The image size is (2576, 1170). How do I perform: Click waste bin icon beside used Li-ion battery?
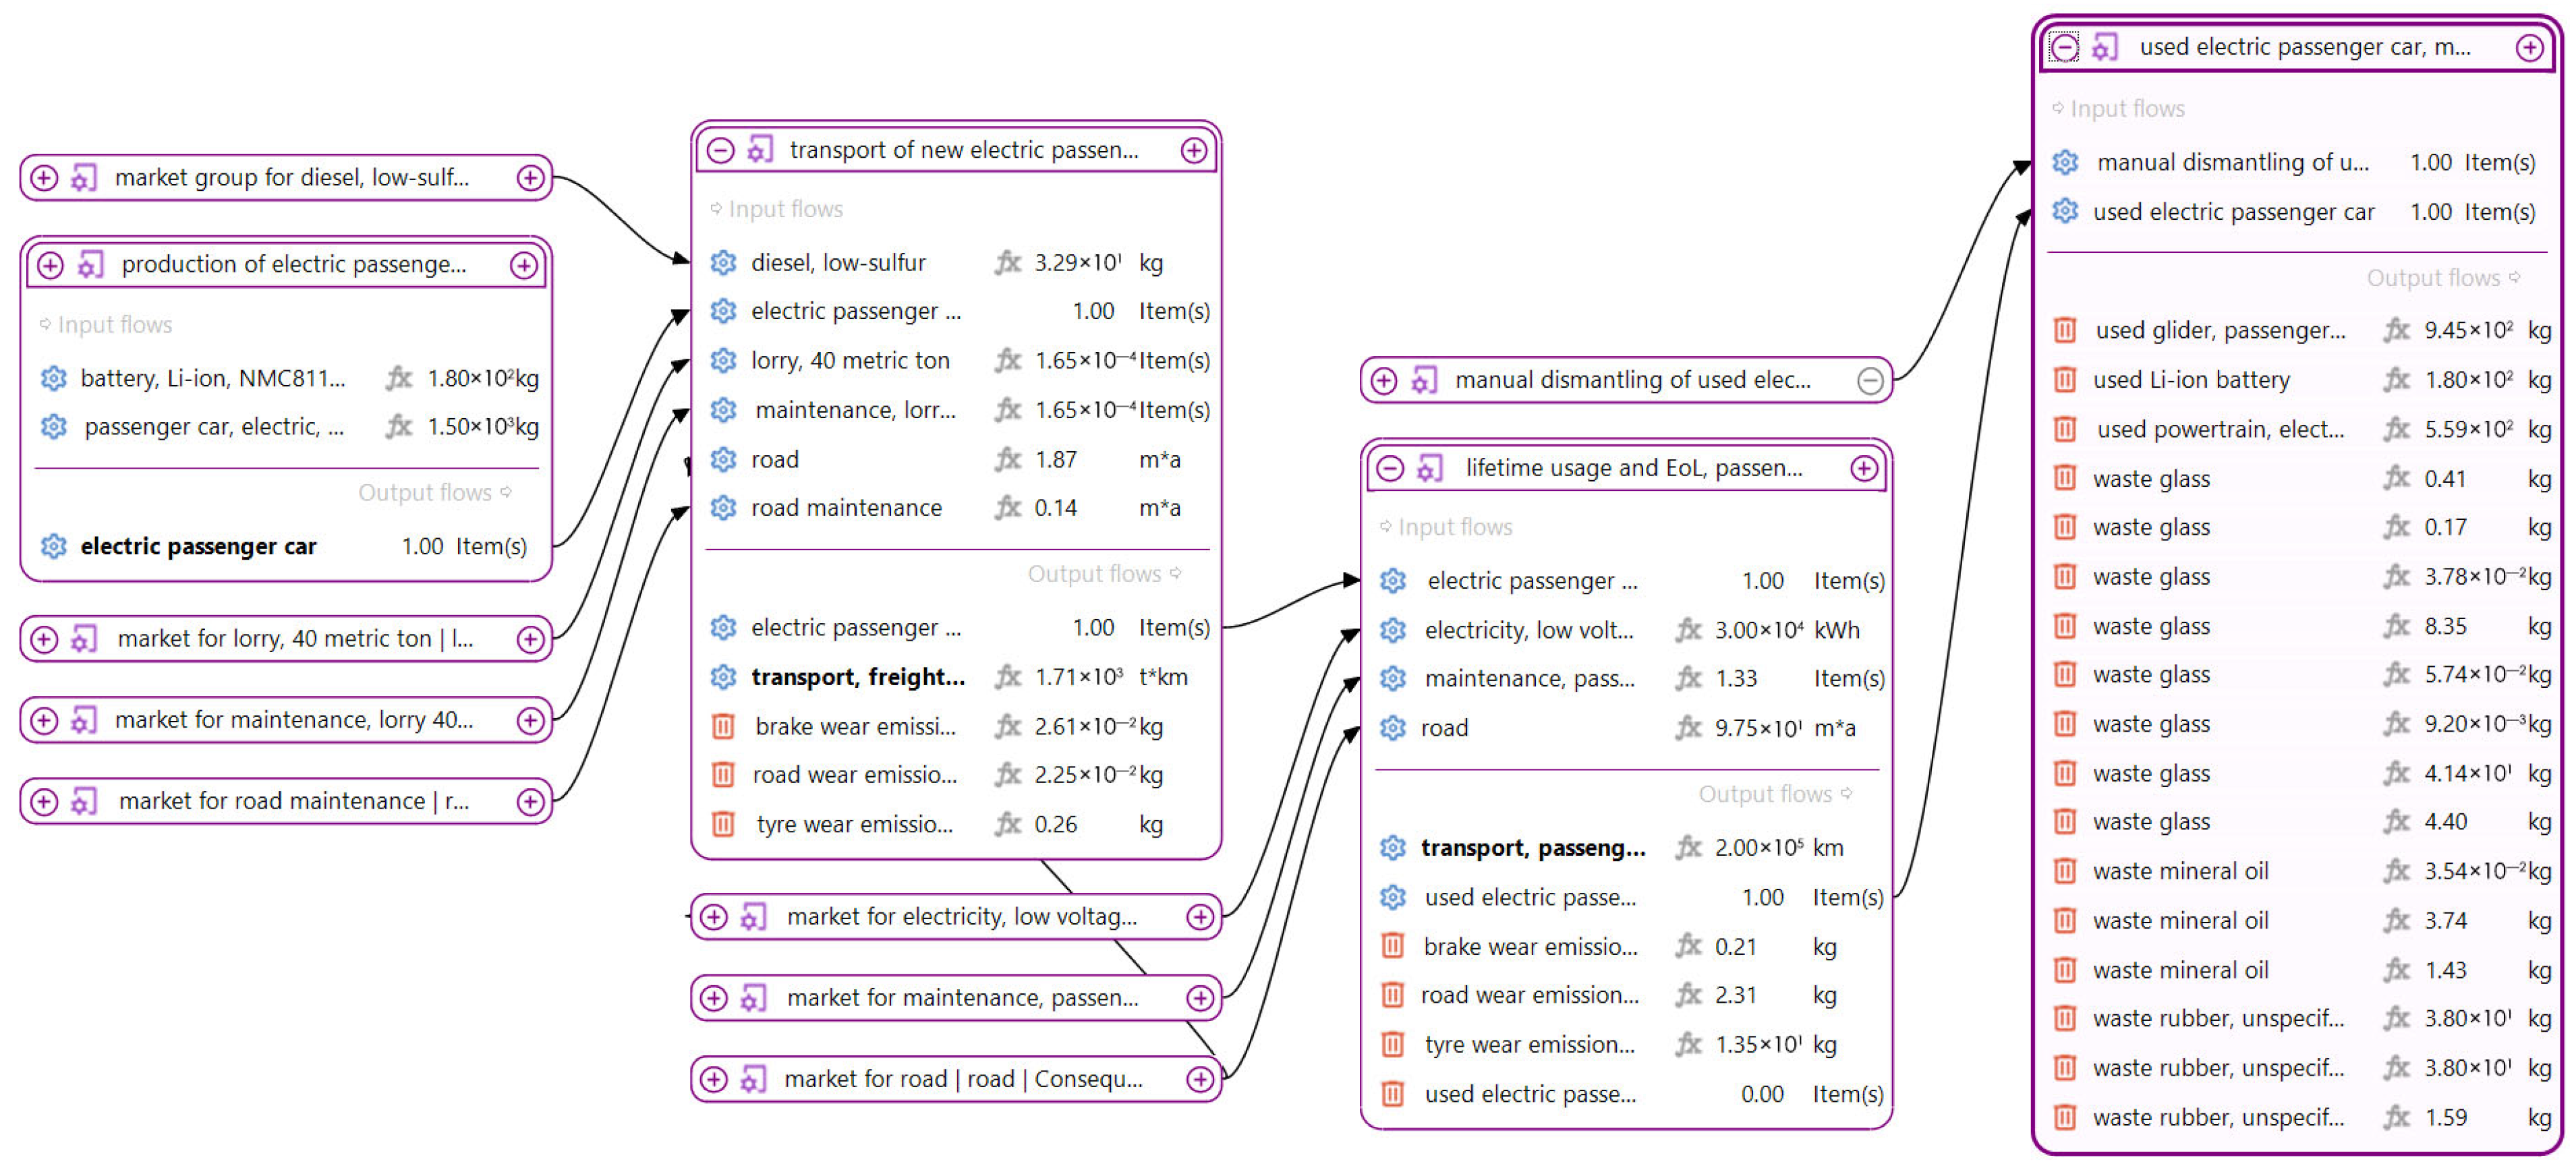(2064, 380)
